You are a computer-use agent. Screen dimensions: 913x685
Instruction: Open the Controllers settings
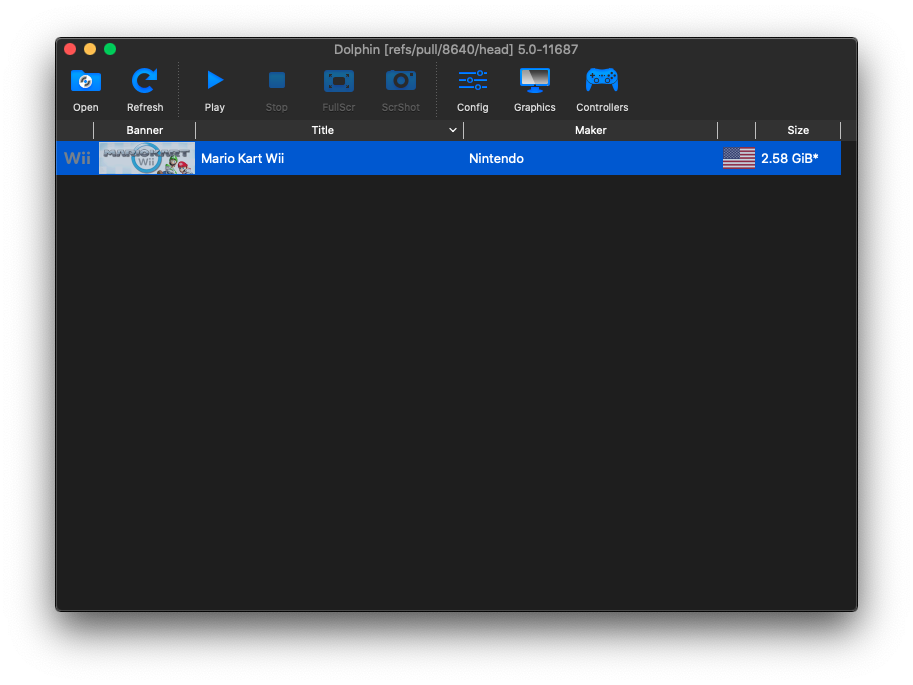point(602,90)
